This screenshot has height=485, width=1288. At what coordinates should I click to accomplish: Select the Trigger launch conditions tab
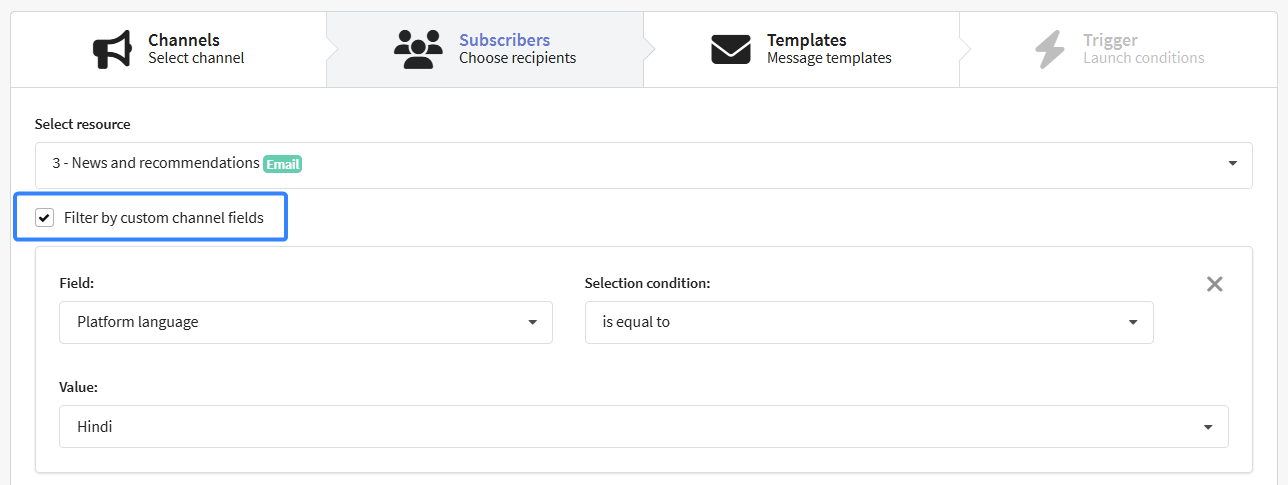(1118, 49)
